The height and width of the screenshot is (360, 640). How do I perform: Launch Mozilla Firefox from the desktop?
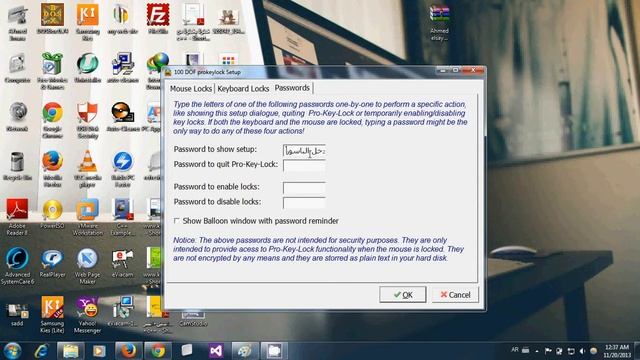tap(52, 169)
